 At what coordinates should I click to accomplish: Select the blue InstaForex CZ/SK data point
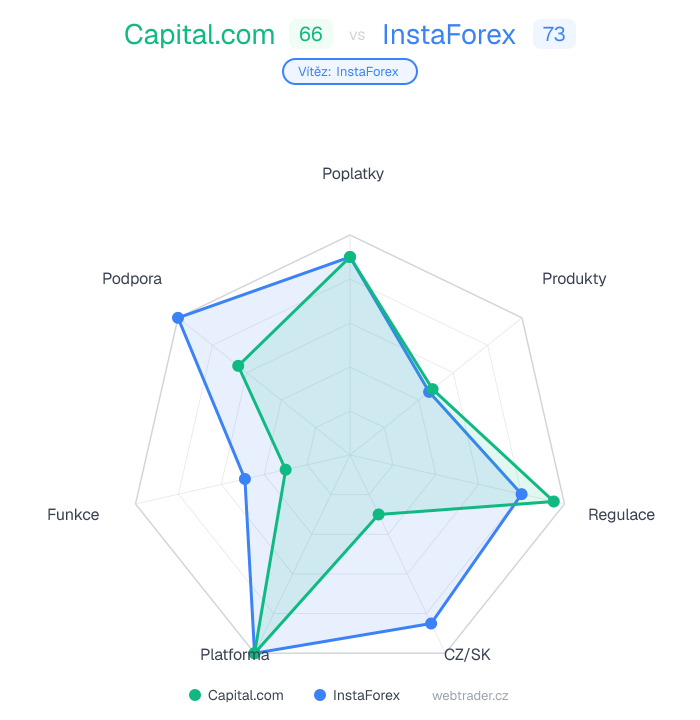tap(431, 623)
